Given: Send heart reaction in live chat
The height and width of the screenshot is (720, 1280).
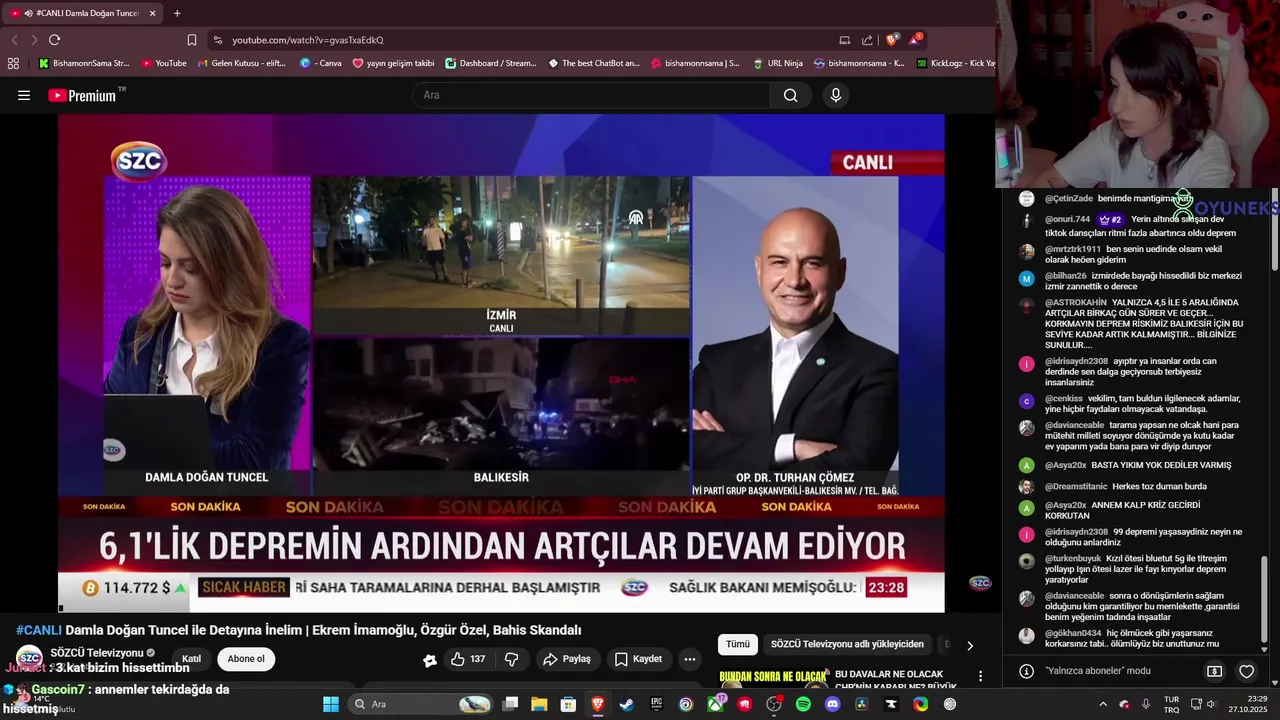Looking at the screenshot, I should (1246, 671).
